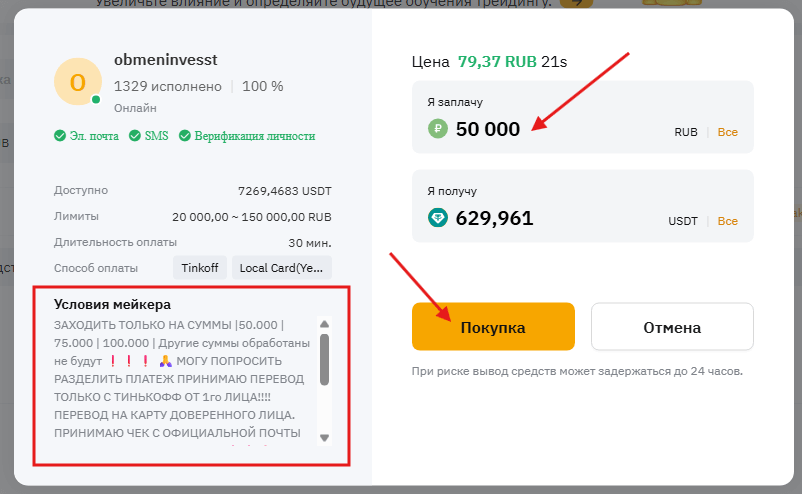
Task: Click 'Все' in the USDT receive field
Action: (727, 221)
